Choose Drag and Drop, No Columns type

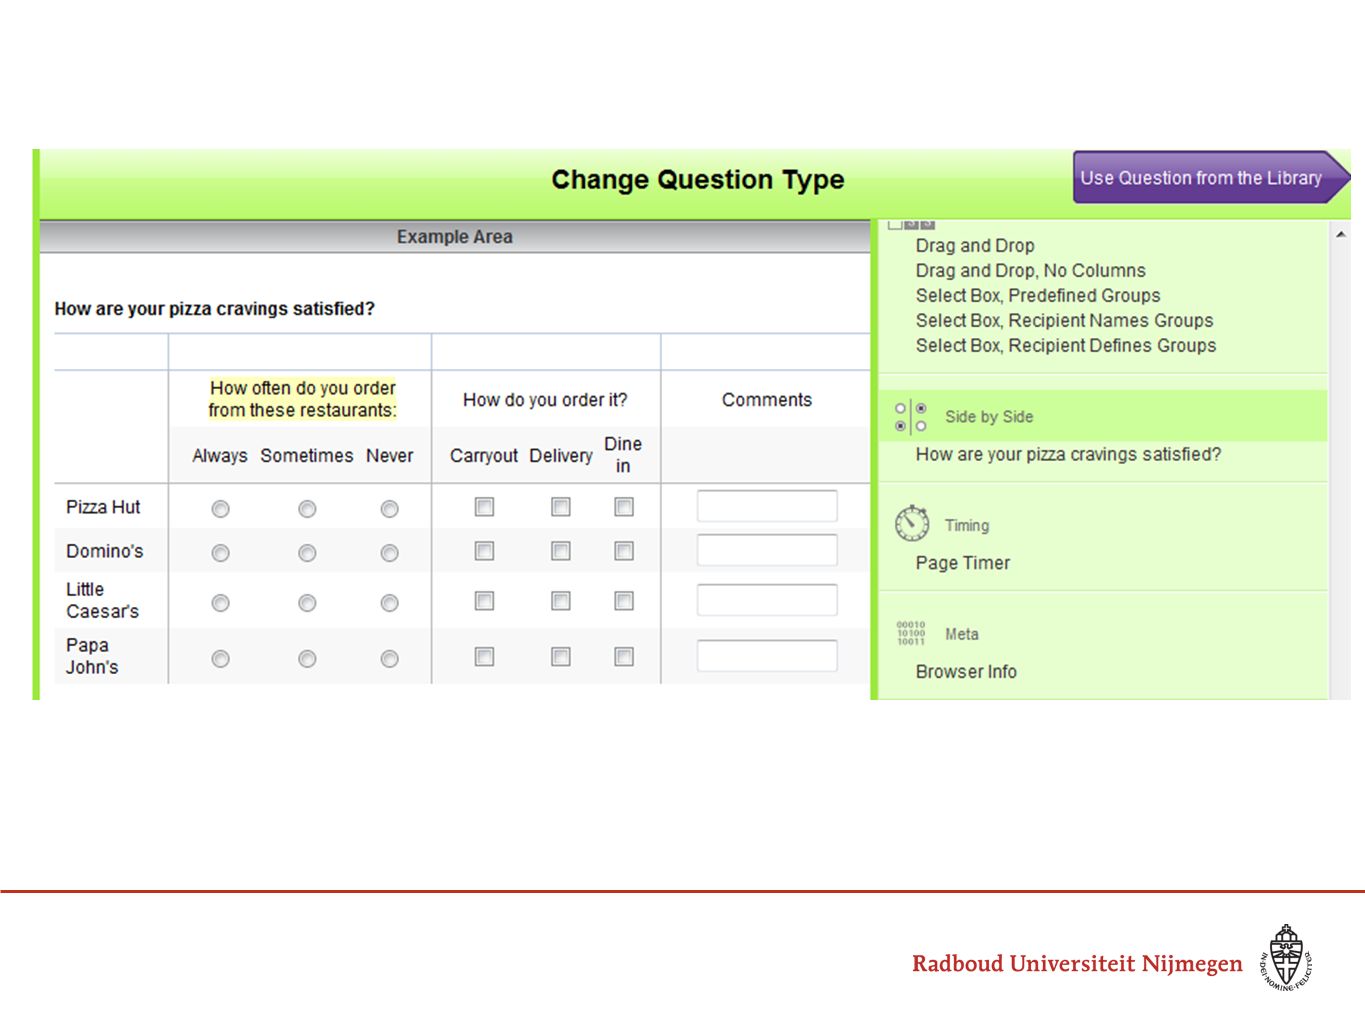pyautogui.click(x=1031, y=271)
